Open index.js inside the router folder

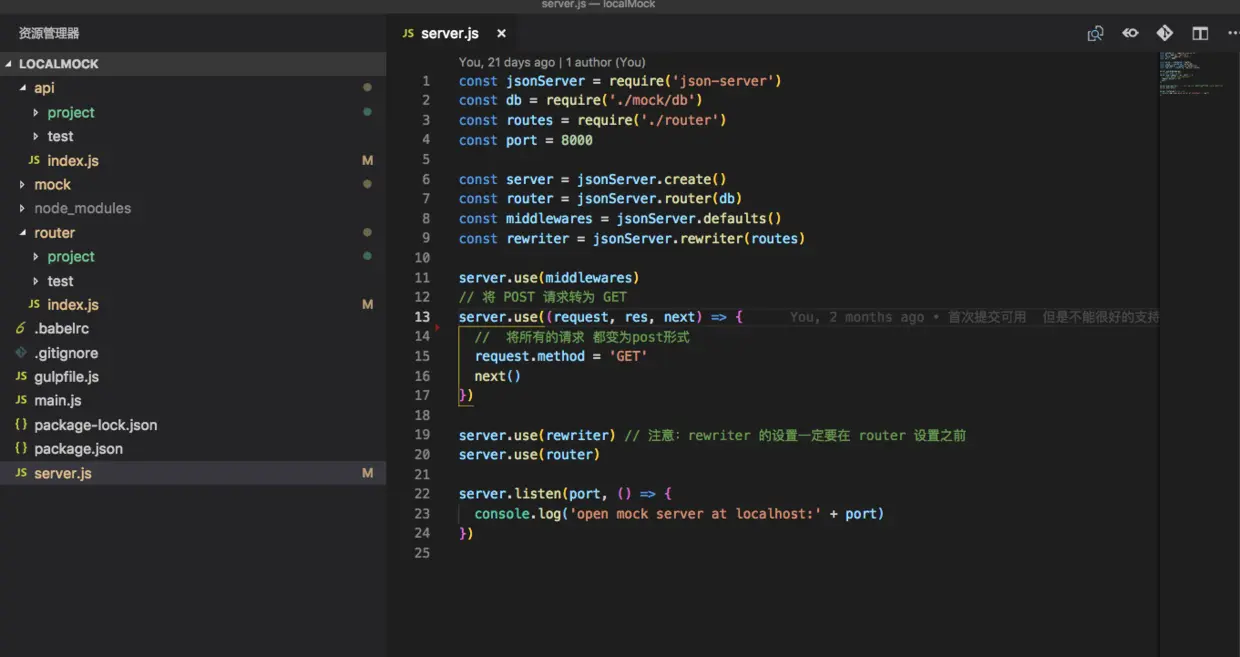pos(73,305)
